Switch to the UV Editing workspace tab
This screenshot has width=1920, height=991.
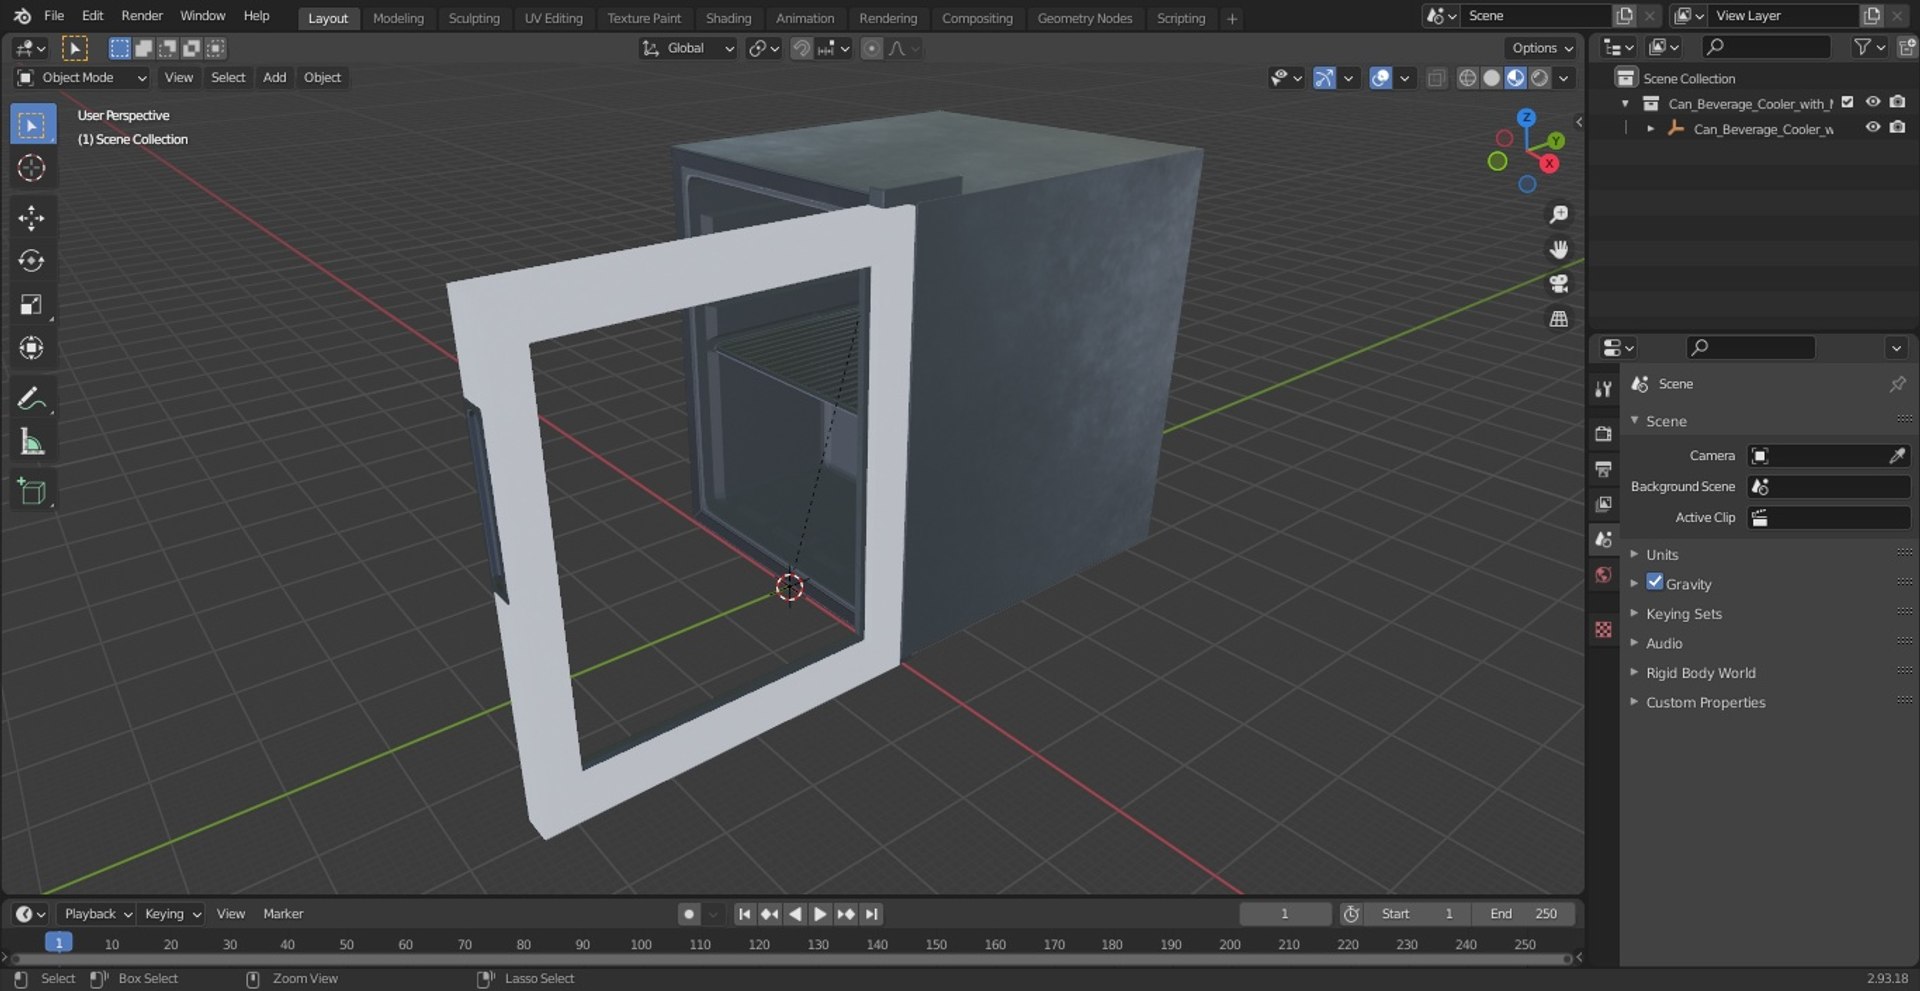pyautogui.click(x=553, y=18)
